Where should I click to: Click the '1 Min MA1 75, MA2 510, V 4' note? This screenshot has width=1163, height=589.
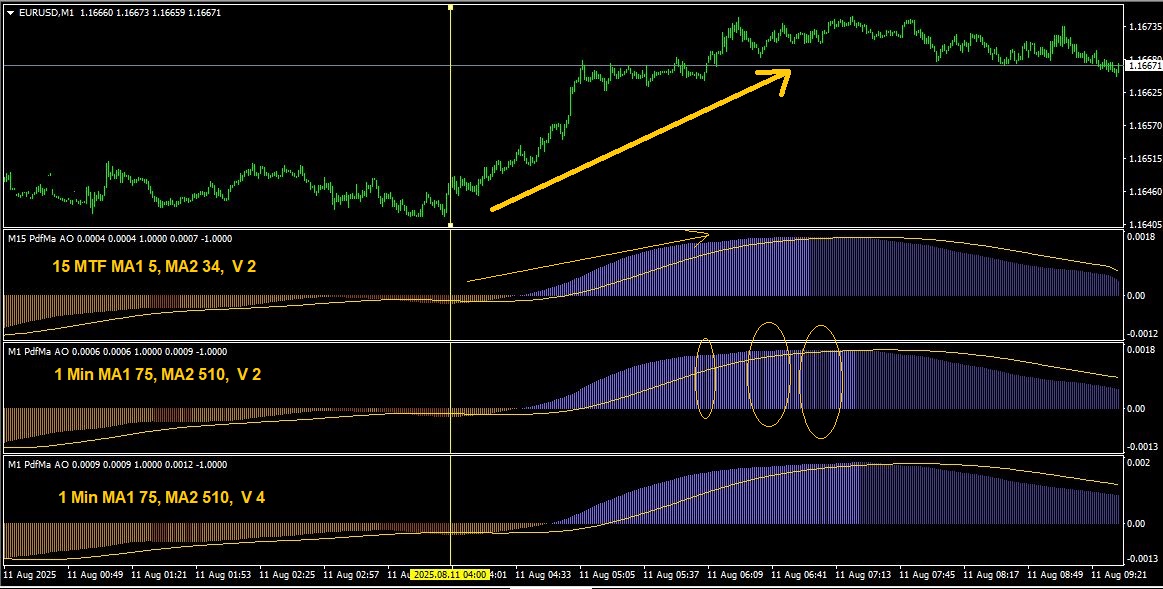click(x=162, y=497)
